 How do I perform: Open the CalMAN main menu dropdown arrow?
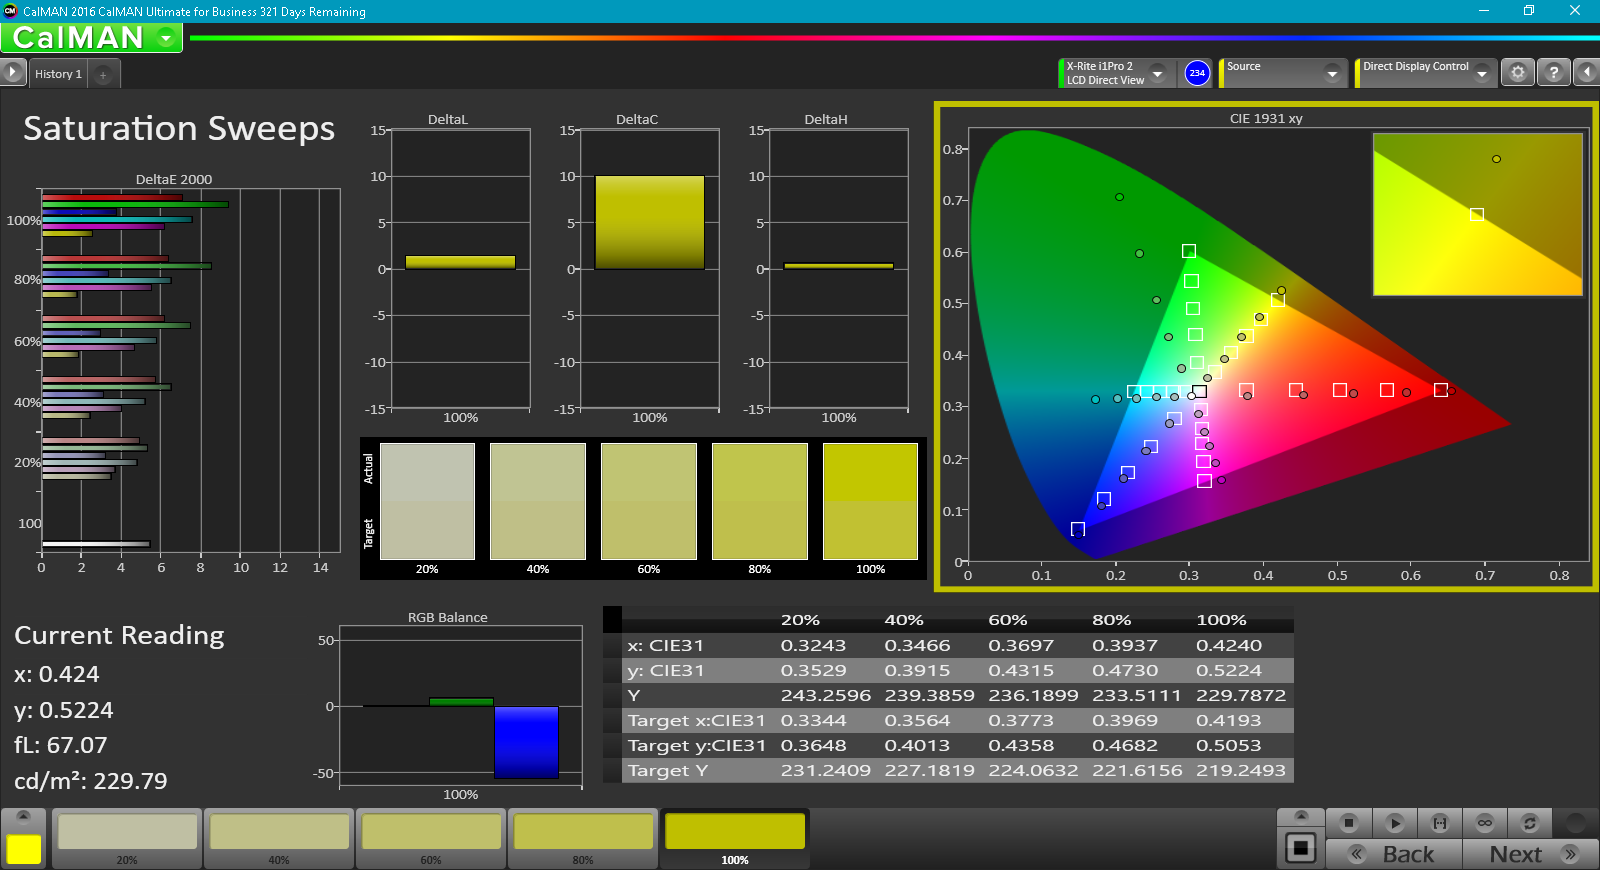click(166, 38)
